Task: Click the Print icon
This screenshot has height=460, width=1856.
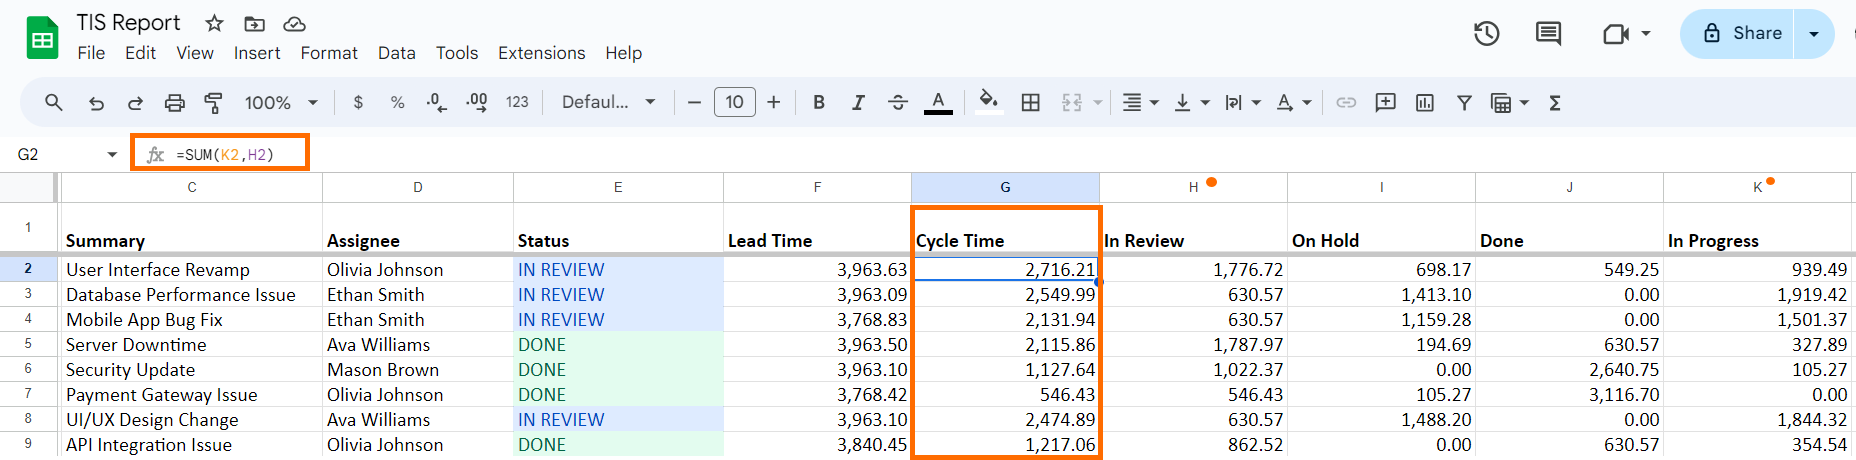Action: [x=174, y=102]
